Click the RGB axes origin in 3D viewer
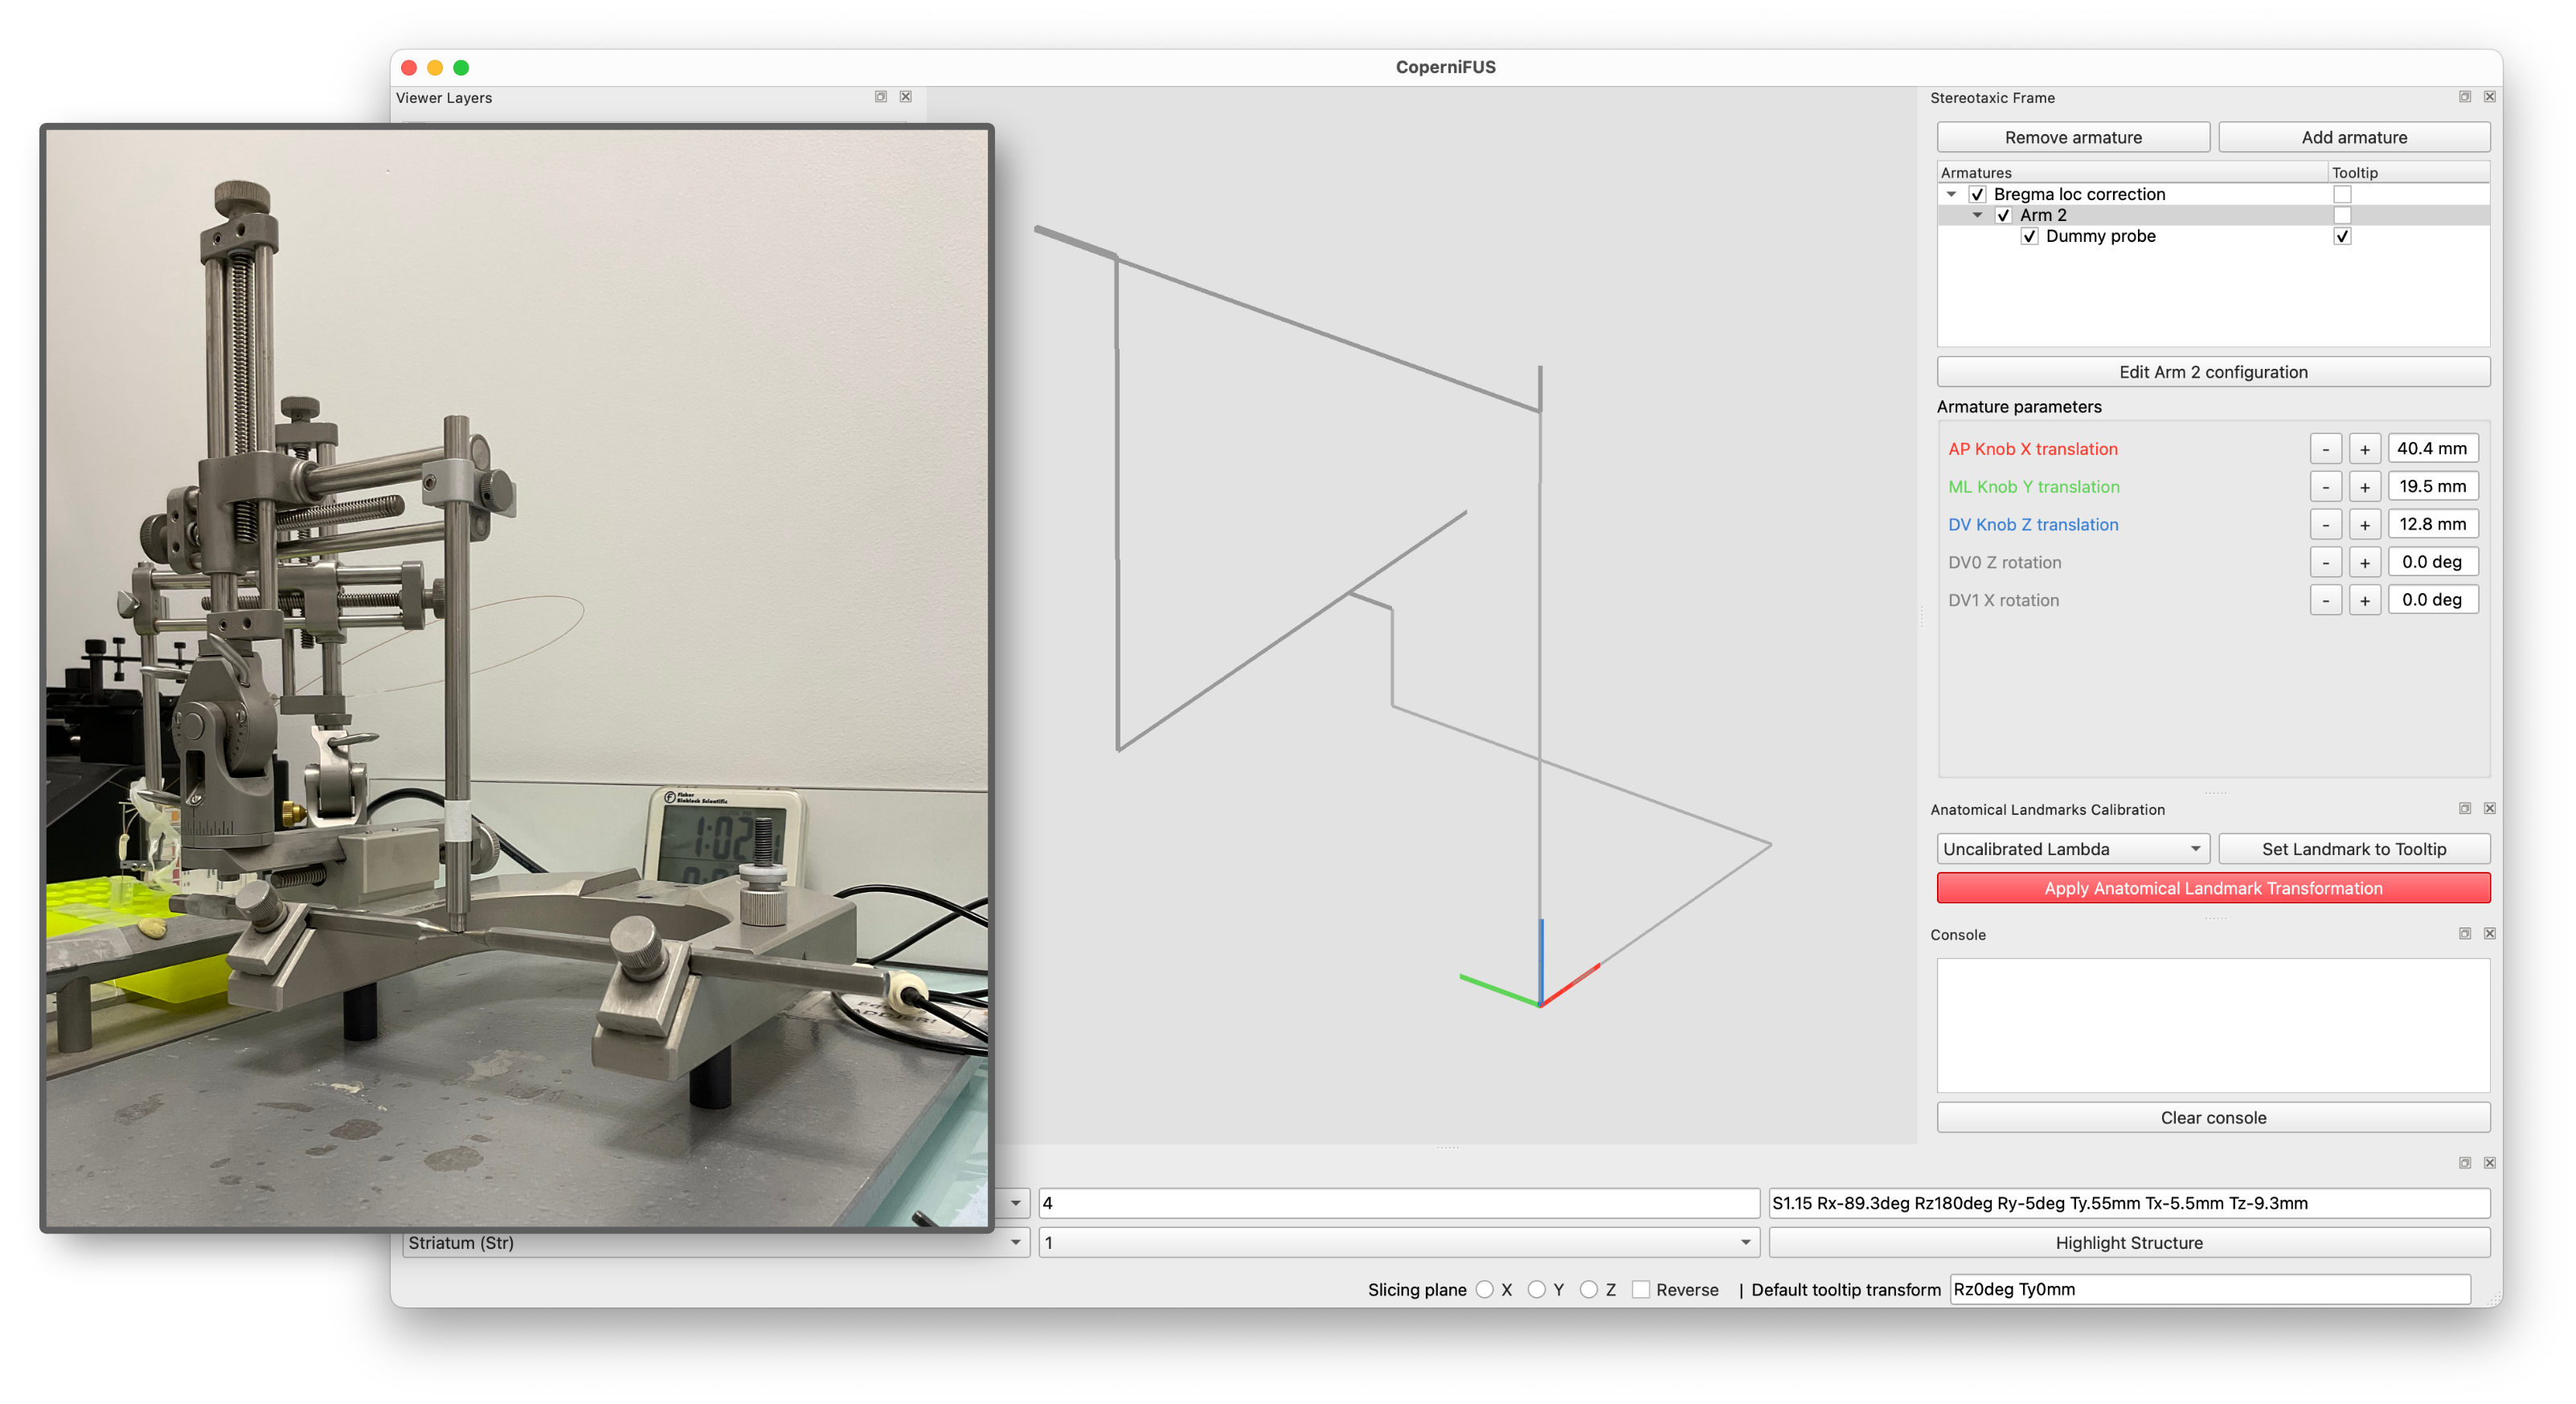The height and width of the screenshot is (1404, 2576). click(1540, 1005)
